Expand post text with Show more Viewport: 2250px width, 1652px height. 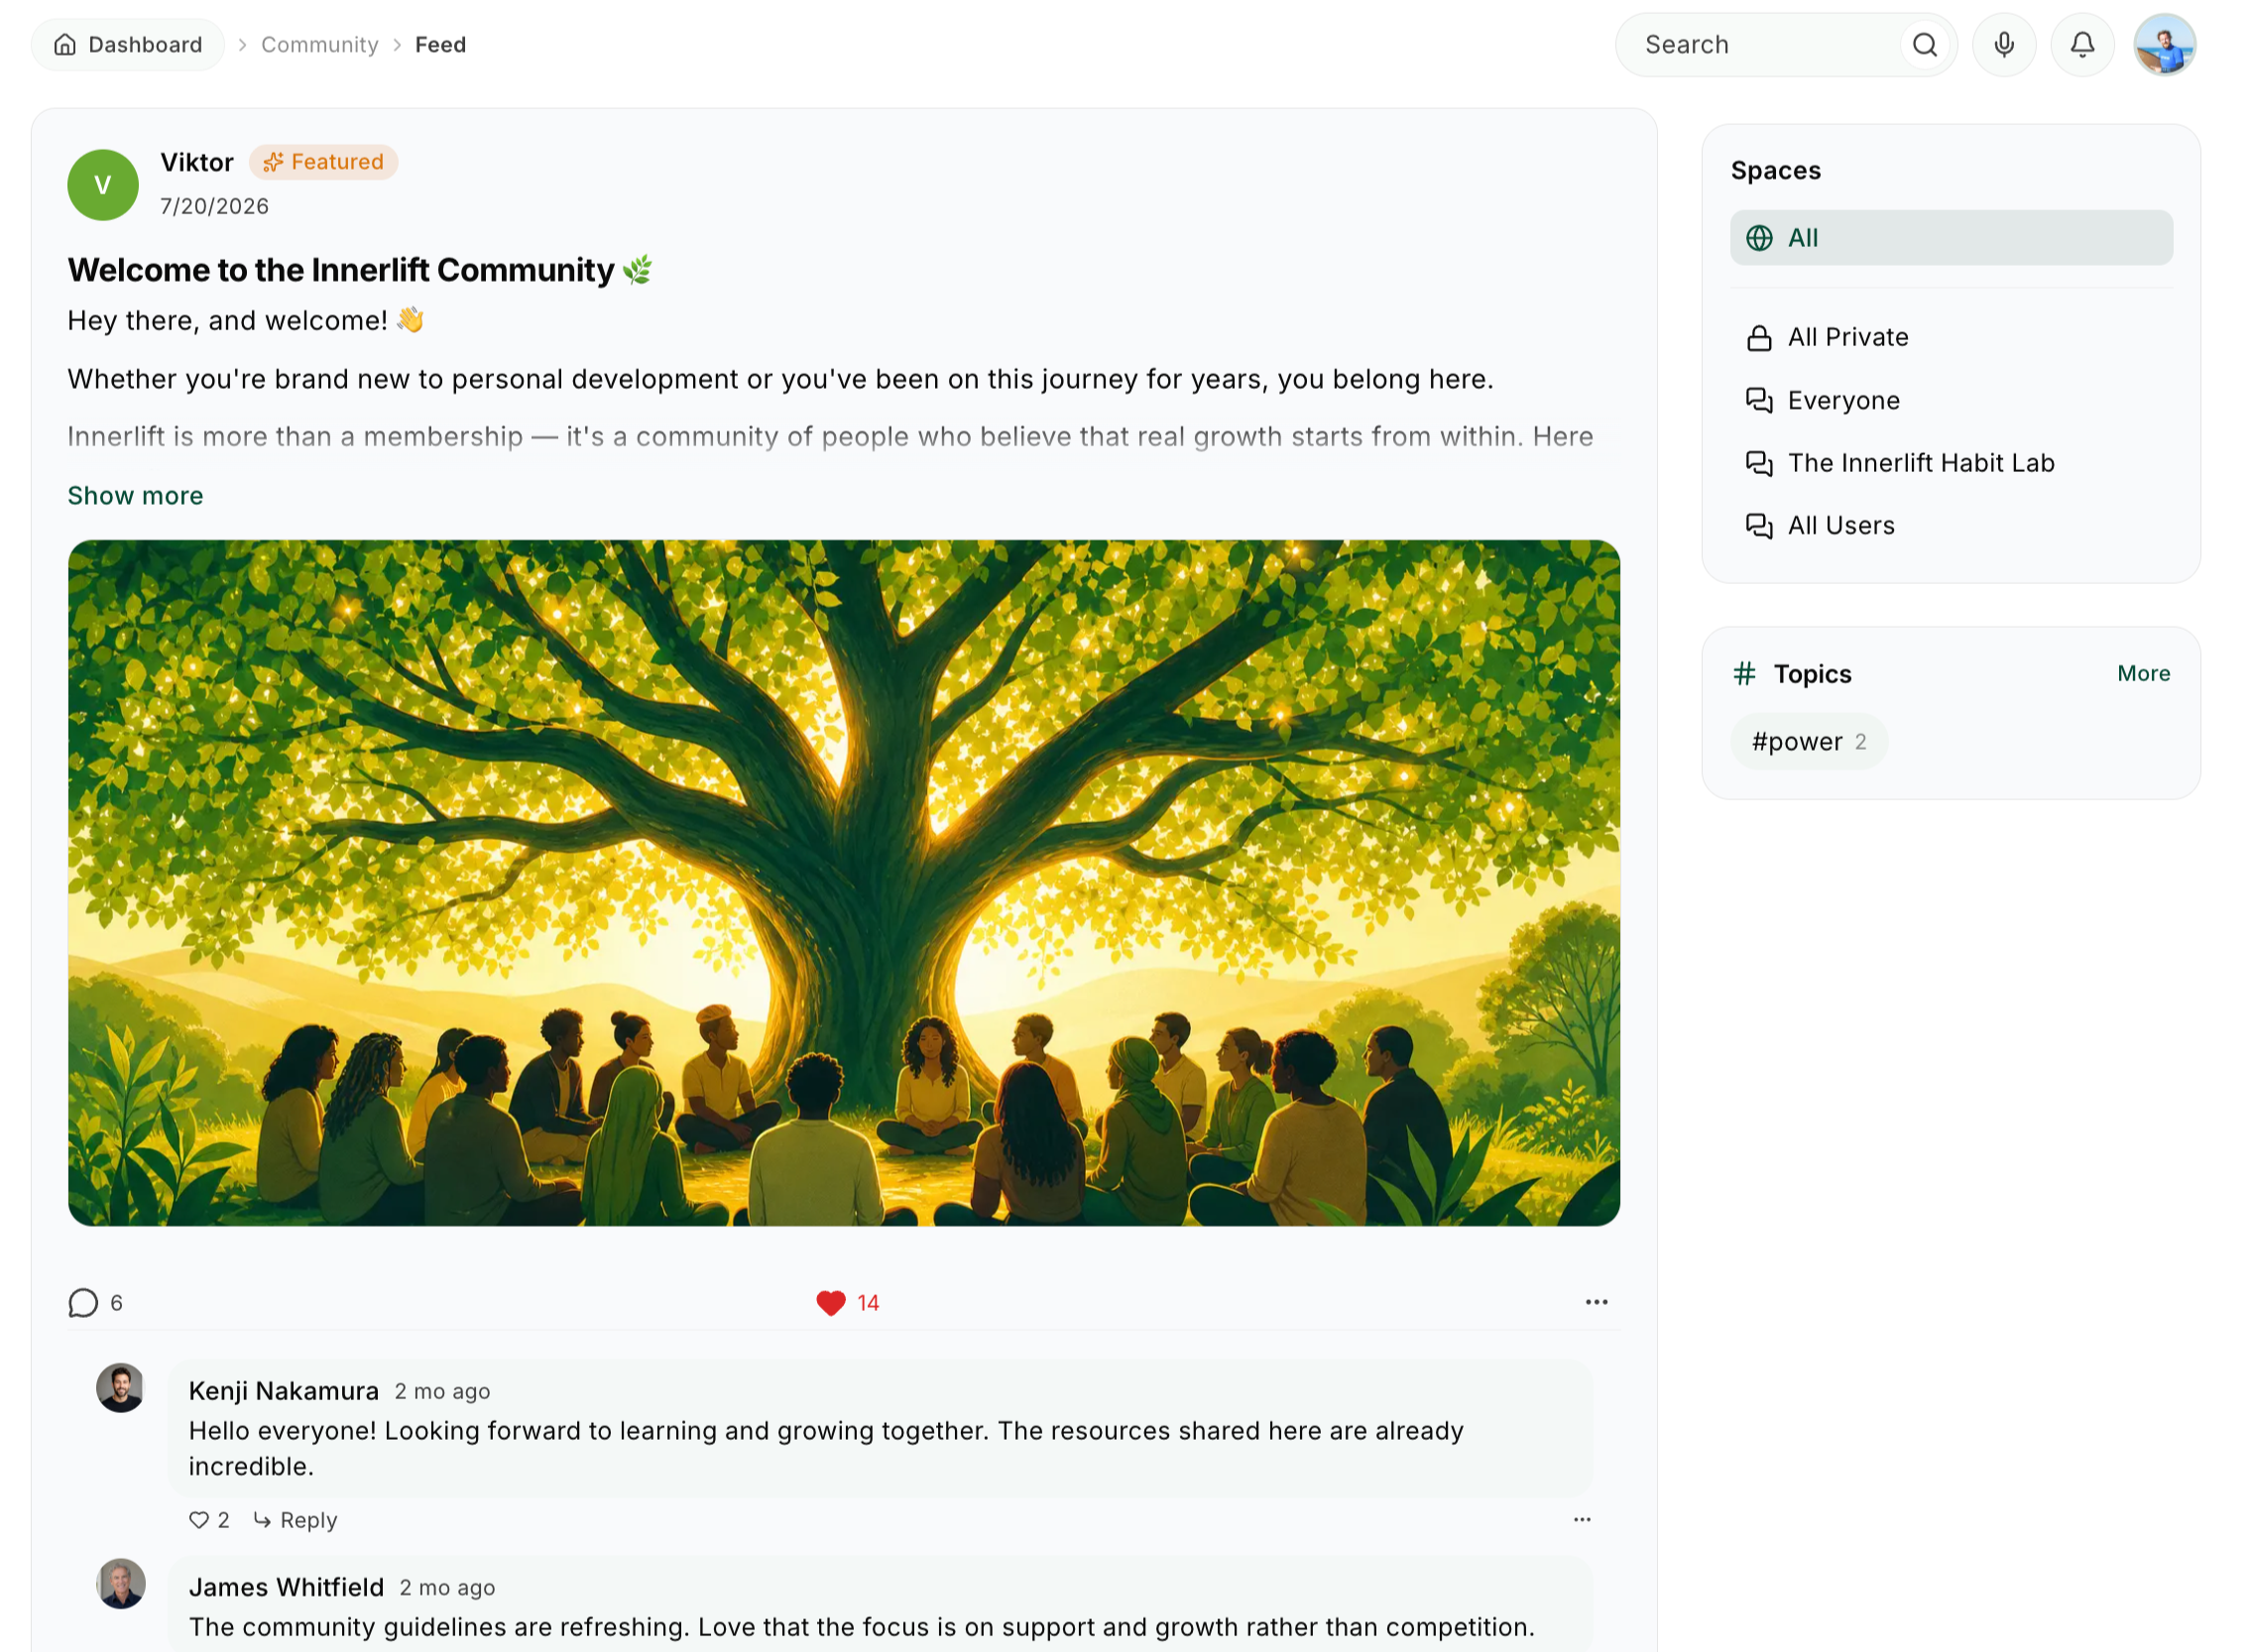(x=135, y=496)
